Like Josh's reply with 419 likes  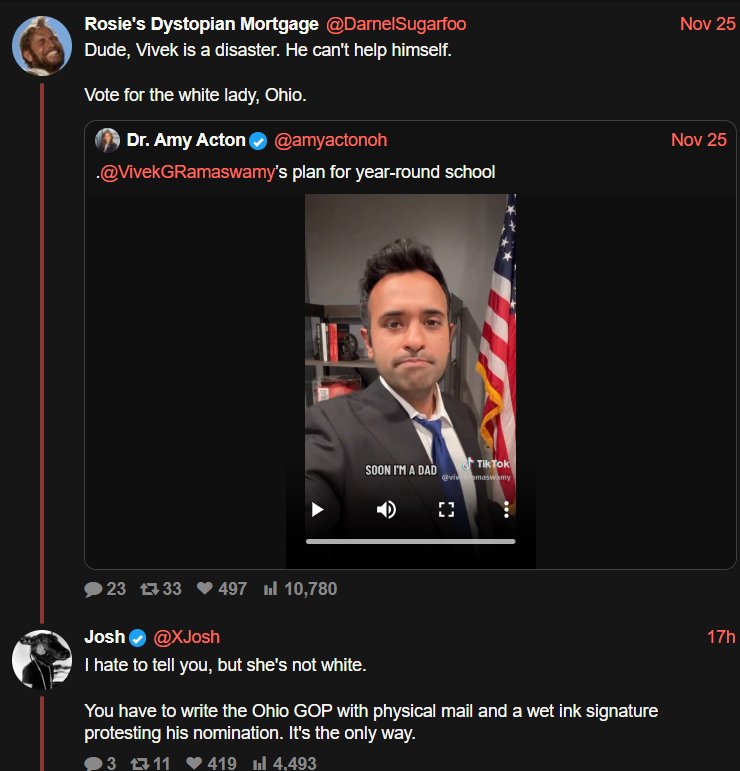195,764
